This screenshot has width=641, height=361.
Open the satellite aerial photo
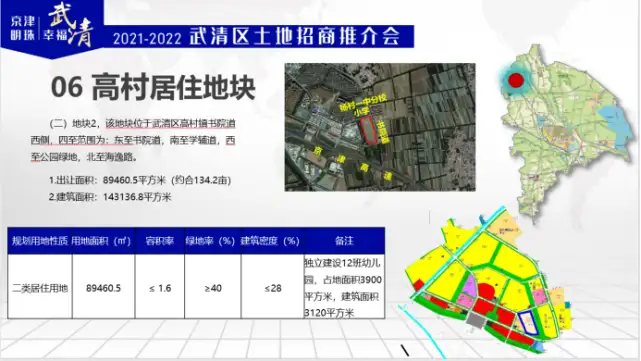click(x=380, y=127)
